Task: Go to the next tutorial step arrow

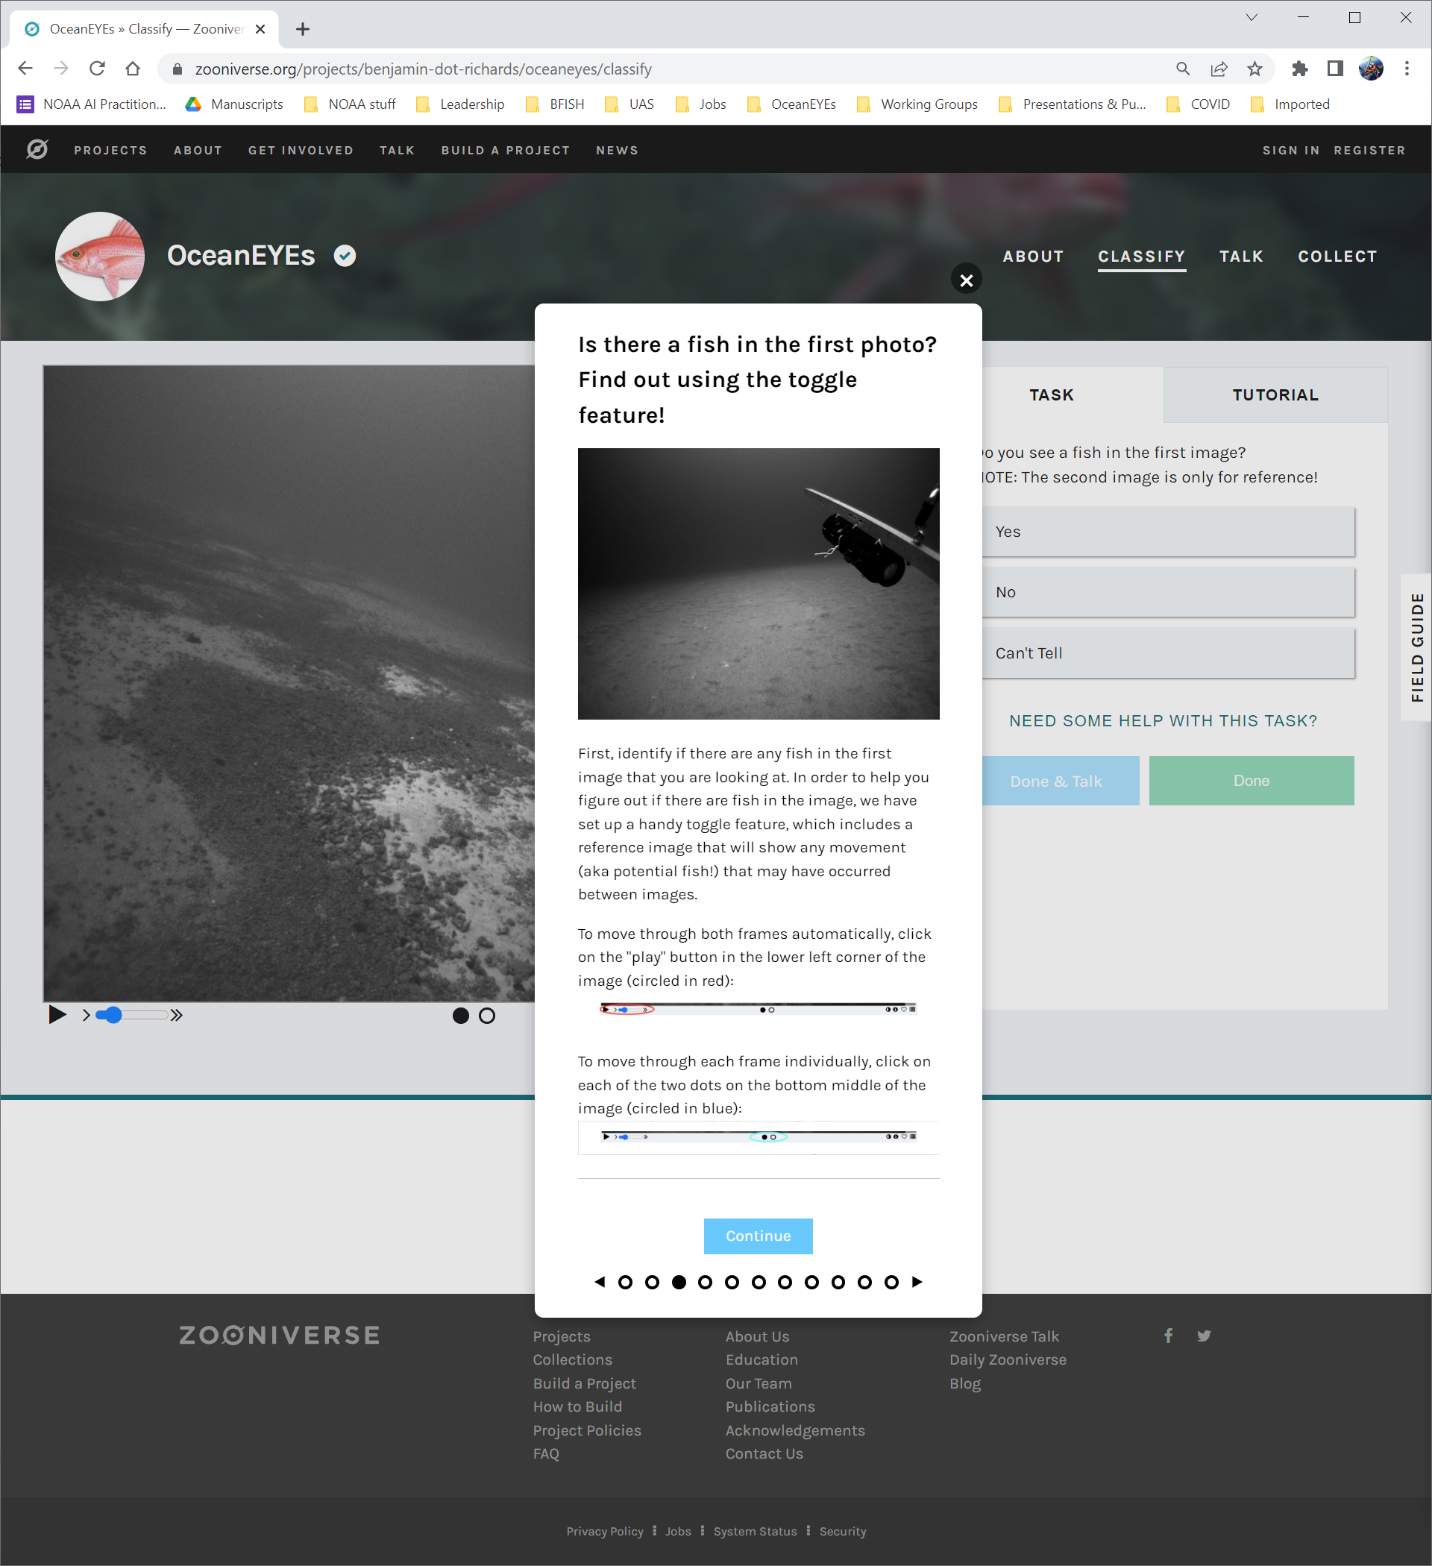Action: coord(917,1282)
